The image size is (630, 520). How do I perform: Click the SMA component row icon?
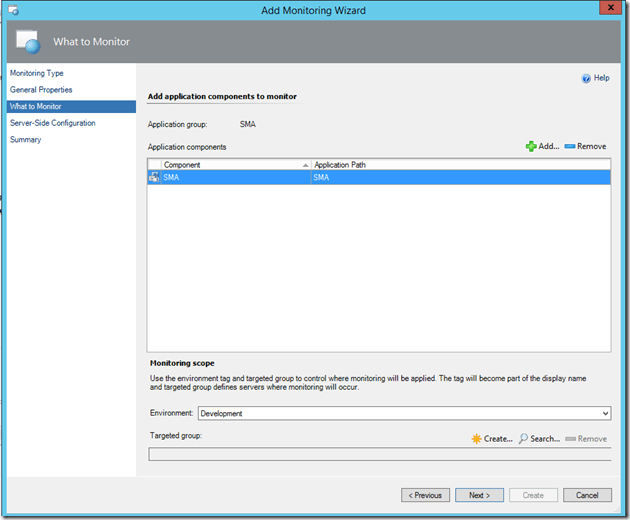click(155, 177)
